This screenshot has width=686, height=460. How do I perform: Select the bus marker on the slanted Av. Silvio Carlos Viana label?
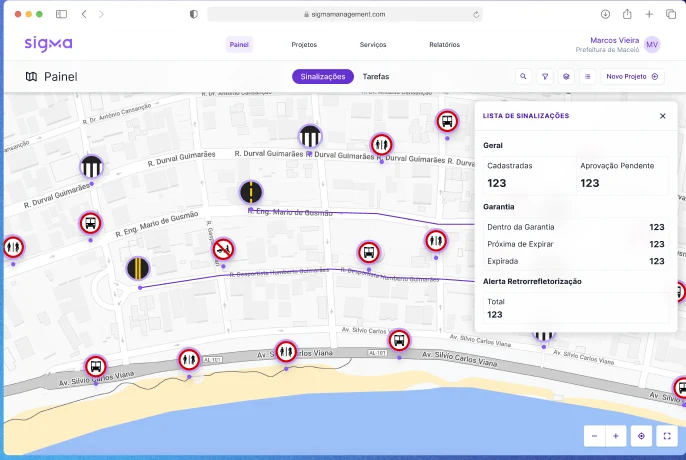click(96, 366)
